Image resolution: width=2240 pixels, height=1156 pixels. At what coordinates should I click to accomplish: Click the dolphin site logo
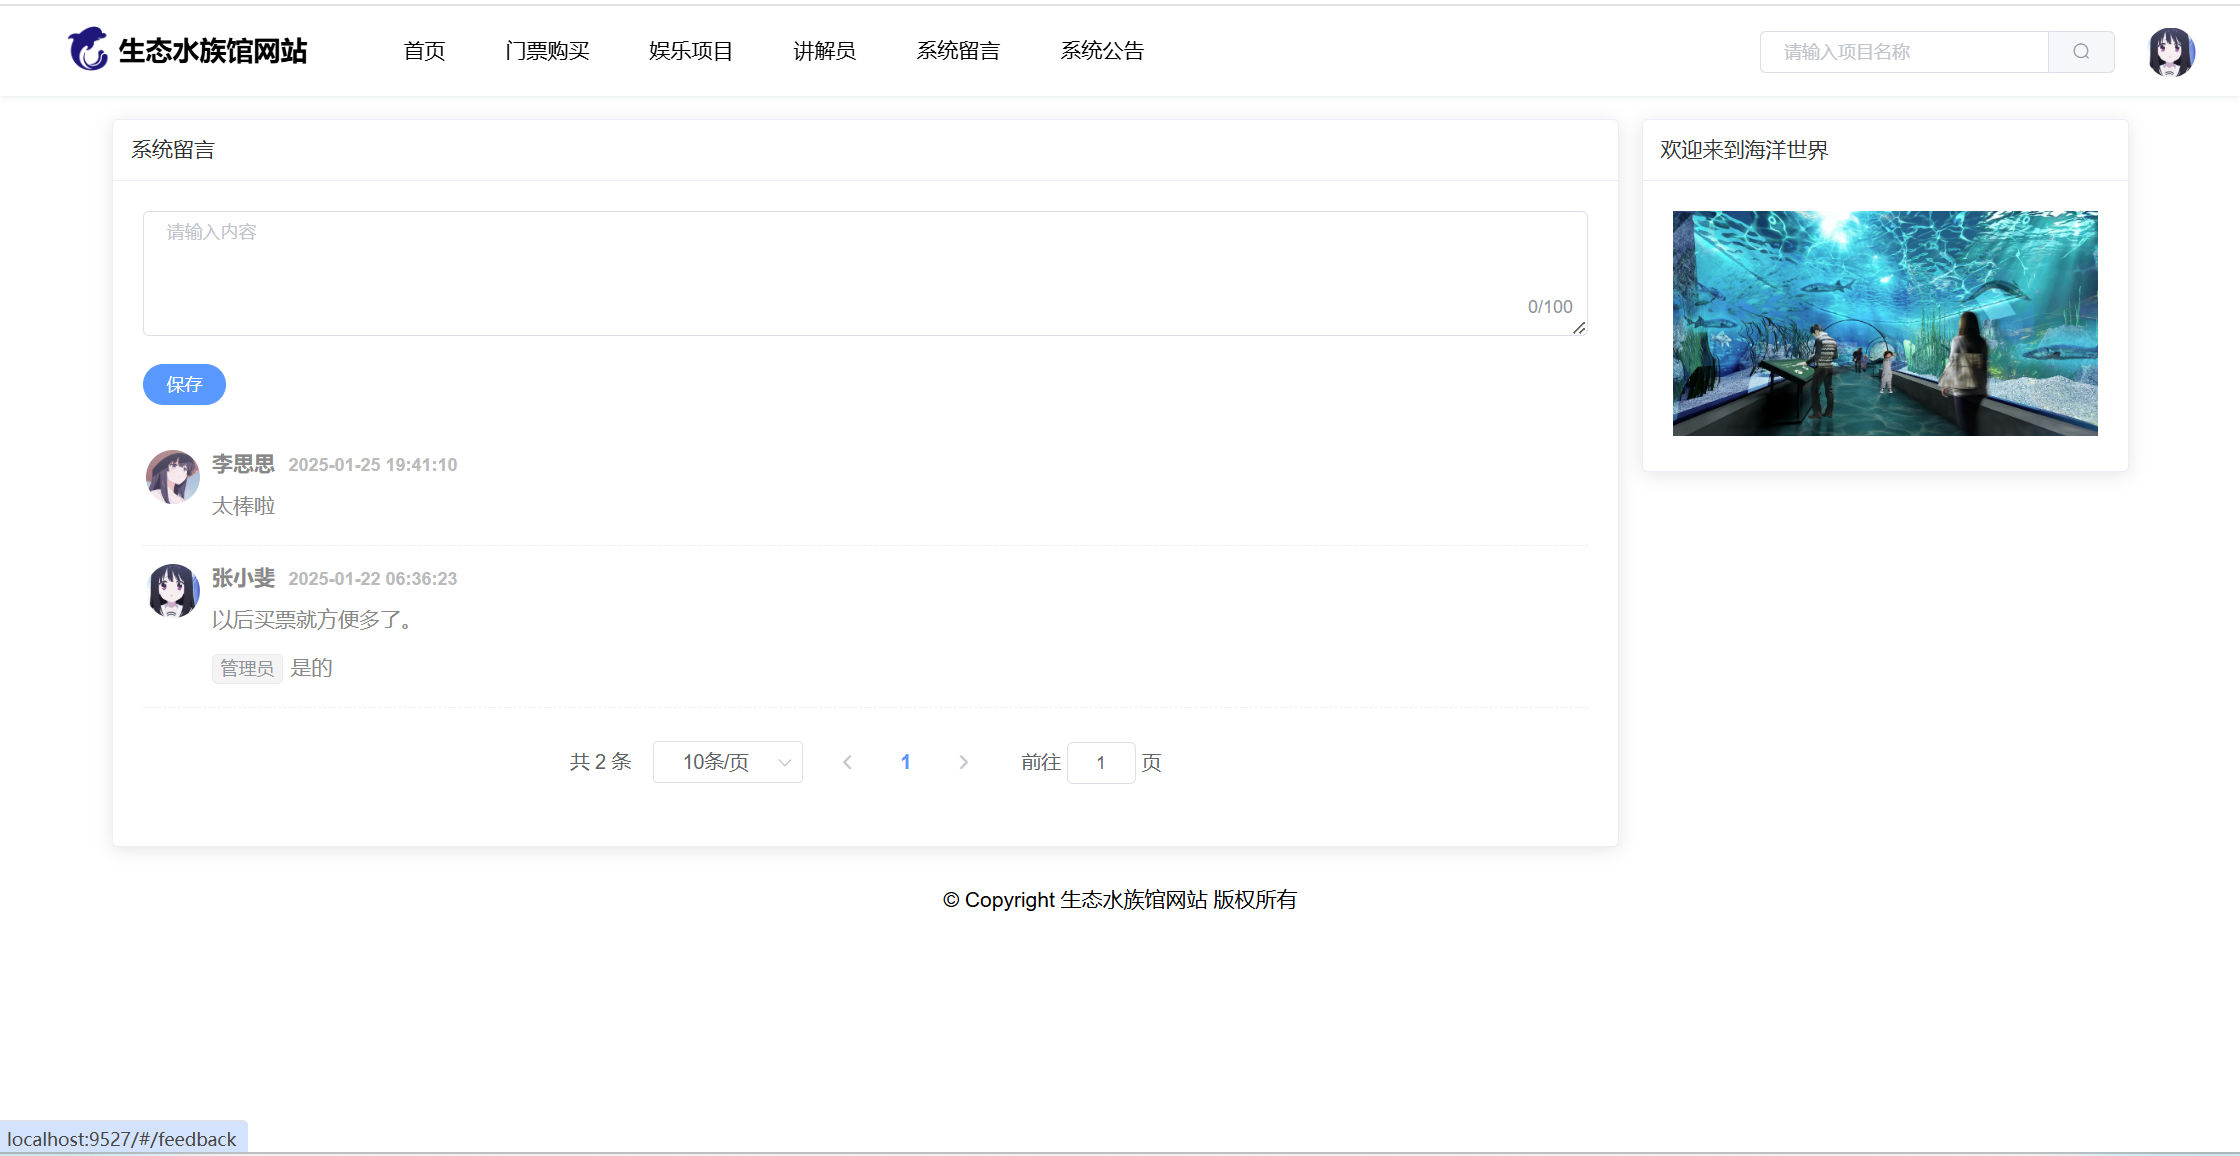[88, 49]
